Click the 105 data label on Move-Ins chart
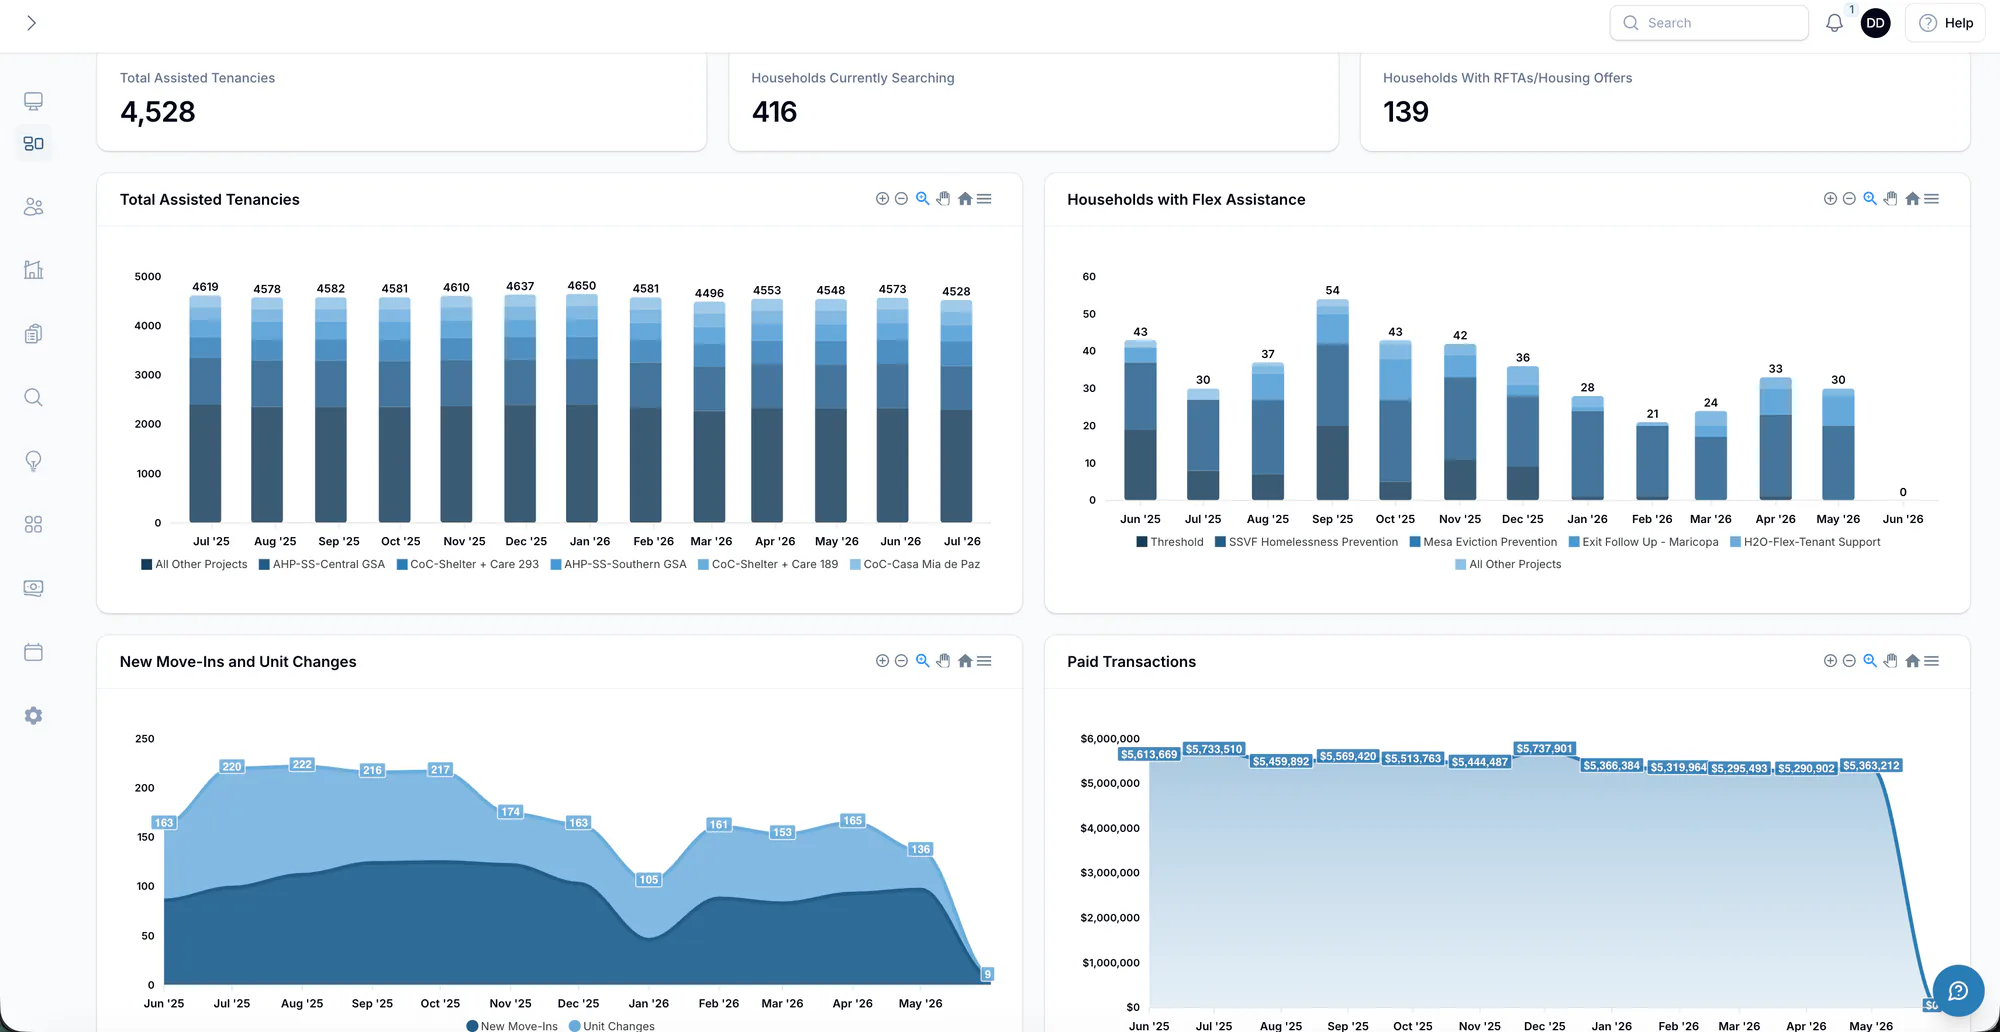2000x1032 pixels. pos(649,880)
